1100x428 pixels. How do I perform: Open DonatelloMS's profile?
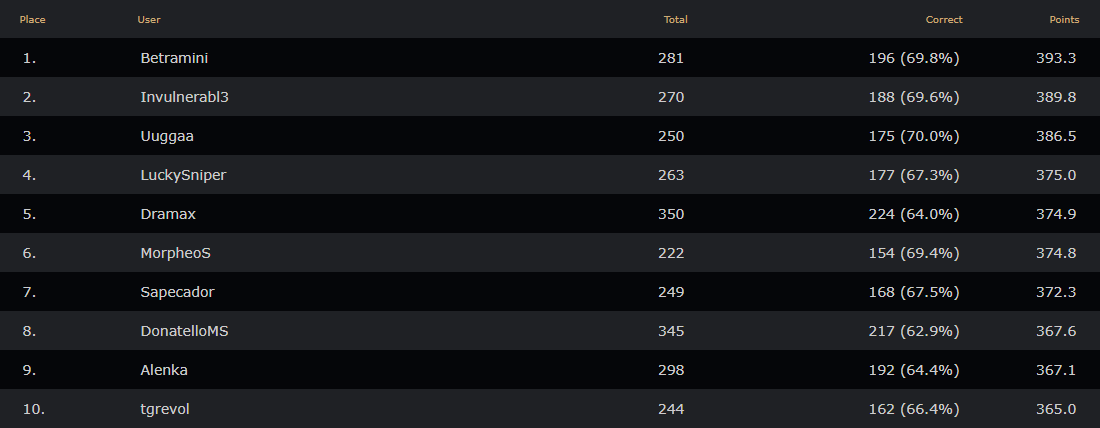(185, 331)
